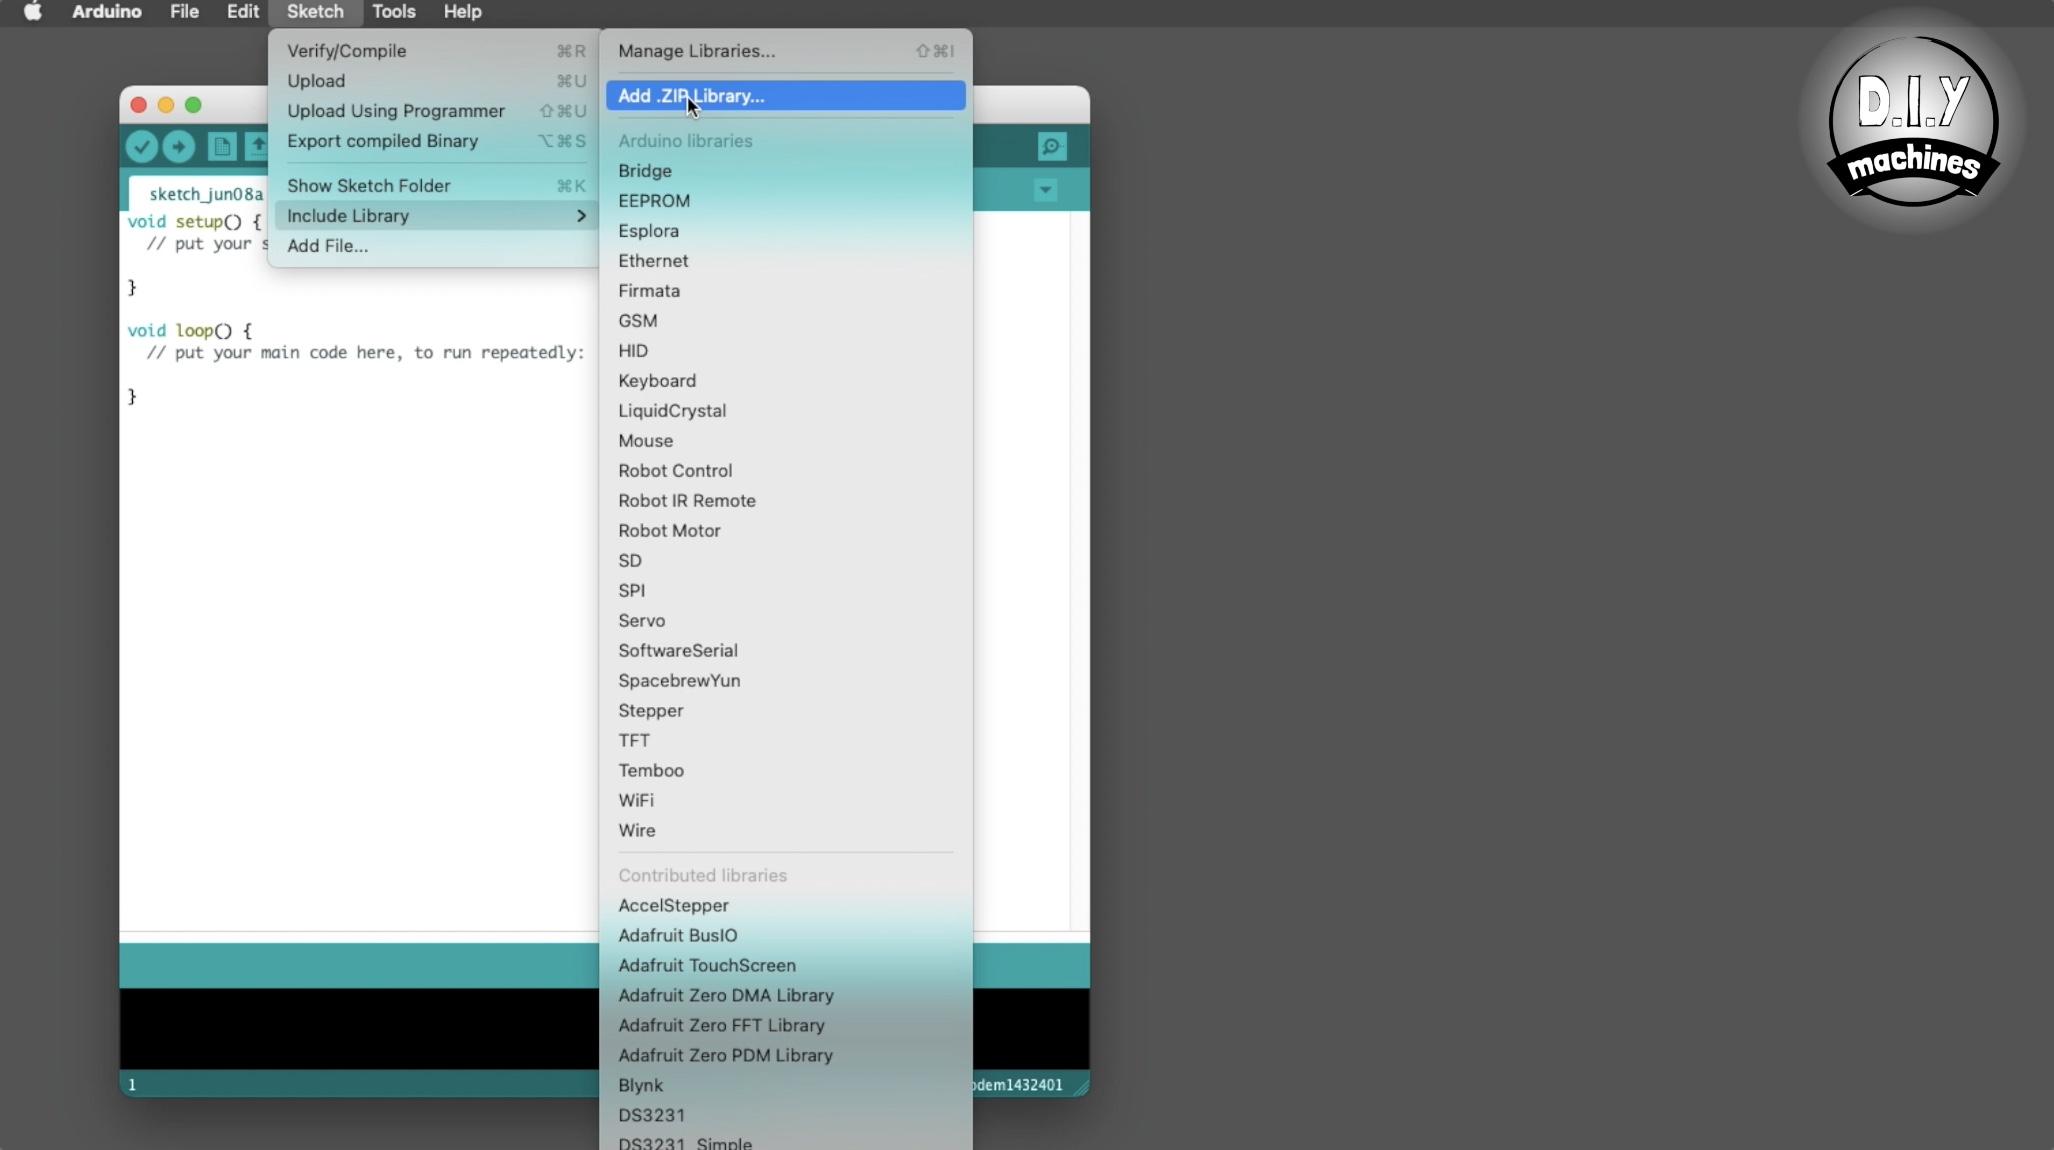The width and height of the screenshot is (2054, 1150).
Task: Include the Bridge library
Action: pyautogui.click(x=785, y=171)
